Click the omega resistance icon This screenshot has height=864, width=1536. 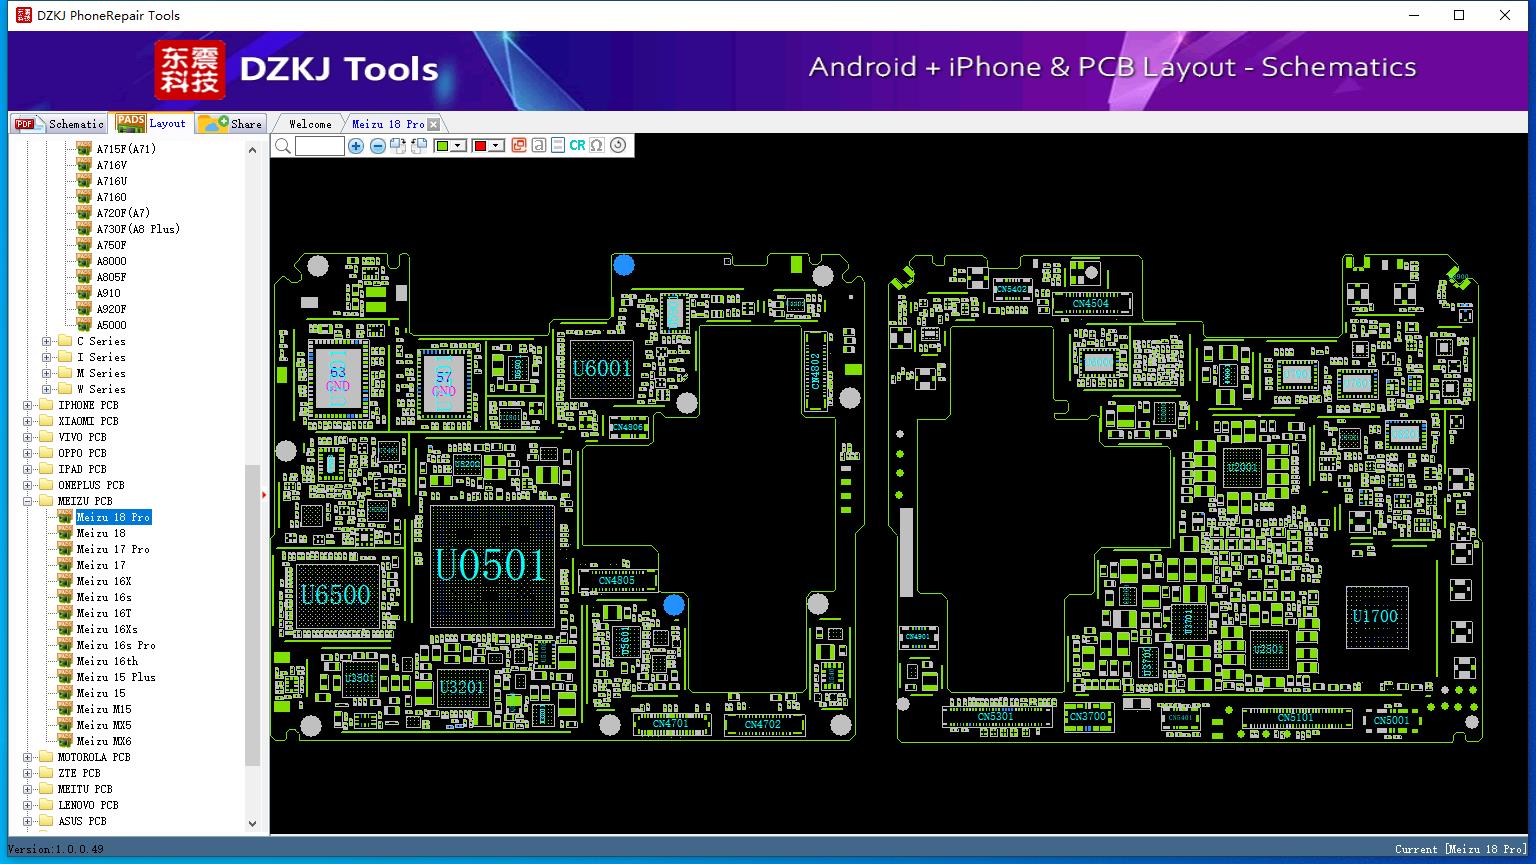(x=597, y=146)
